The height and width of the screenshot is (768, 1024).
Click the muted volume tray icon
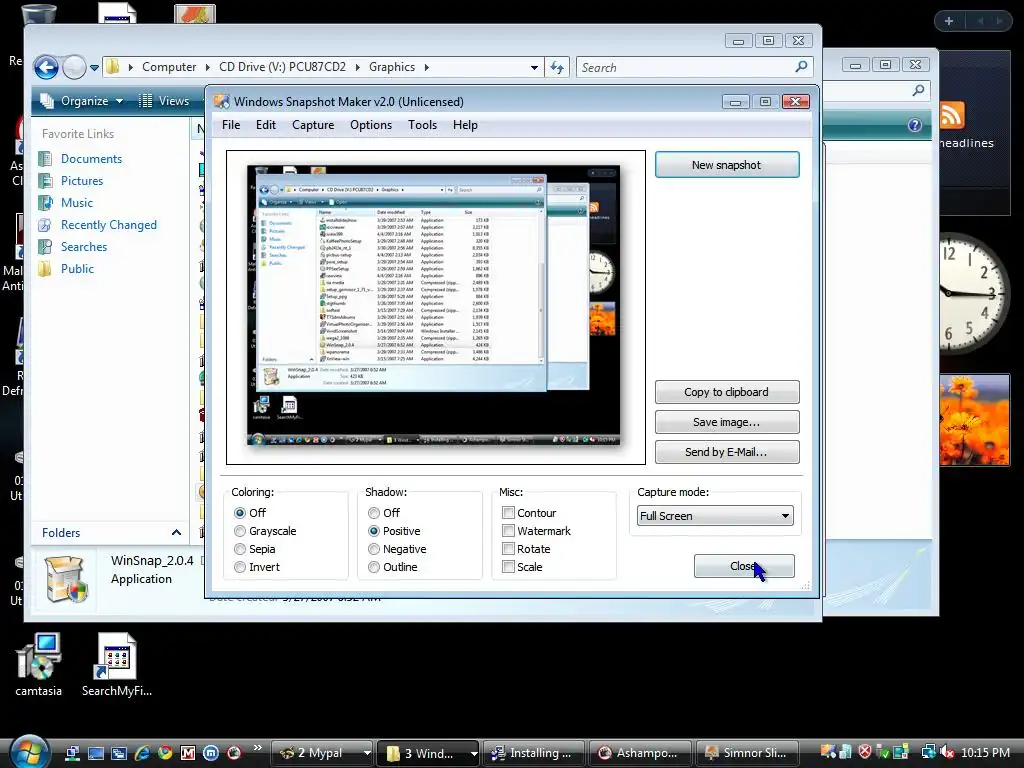pos(946,752)
